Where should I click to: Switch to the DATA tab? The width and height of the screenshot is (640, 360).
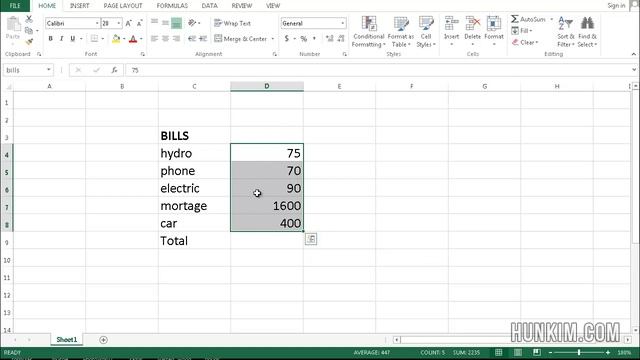209,6
